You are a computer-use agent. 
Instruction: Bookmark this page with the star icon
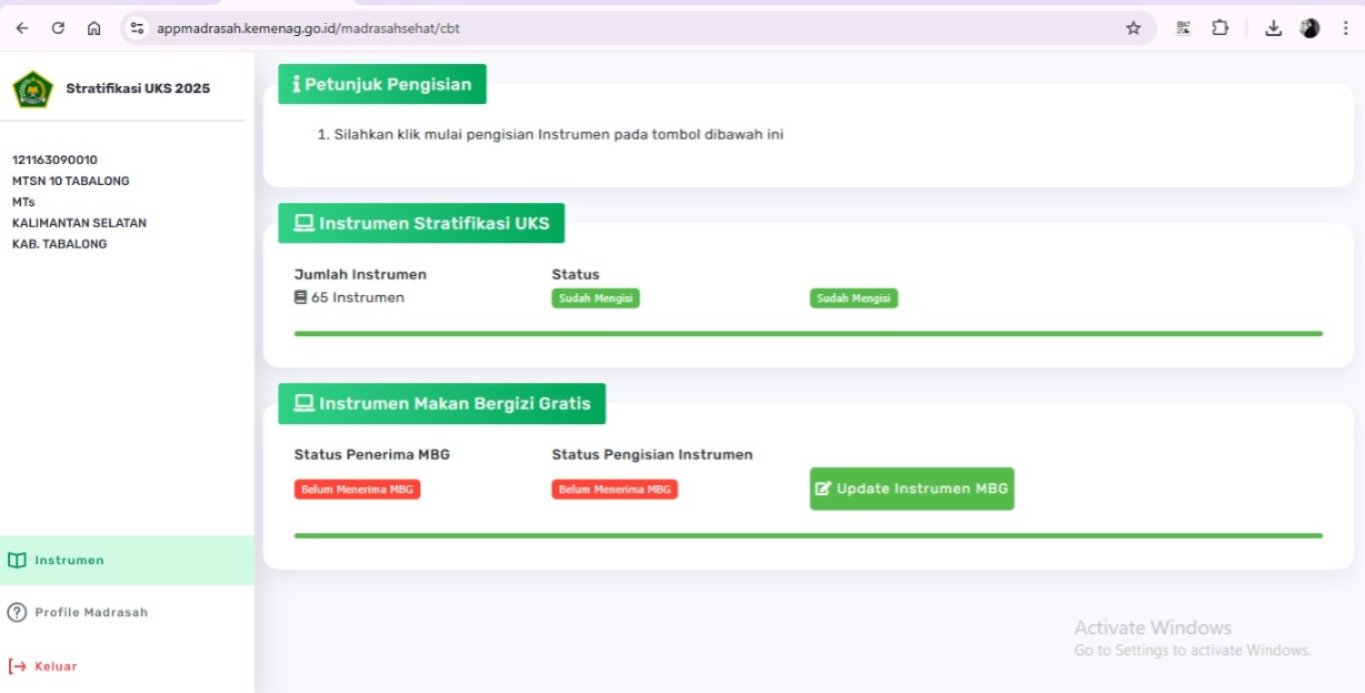1133,28
